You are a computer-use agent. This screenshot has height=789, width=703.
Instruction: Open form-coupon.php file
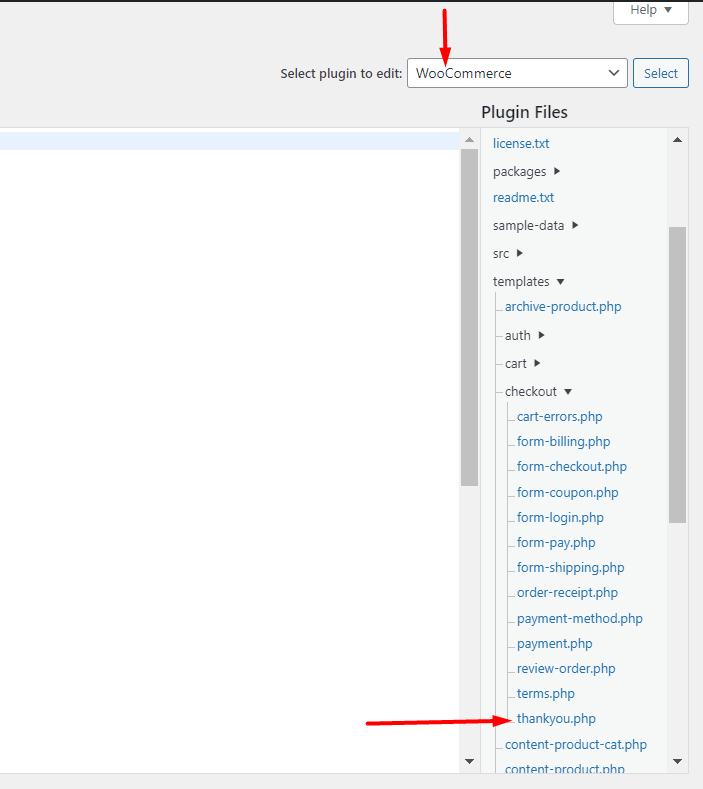point(568,493)
